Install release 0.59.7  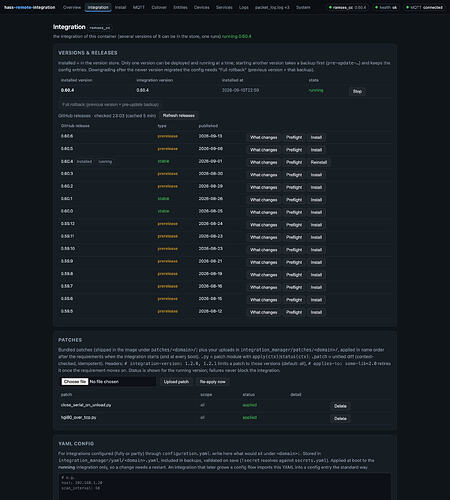point(316,287)
